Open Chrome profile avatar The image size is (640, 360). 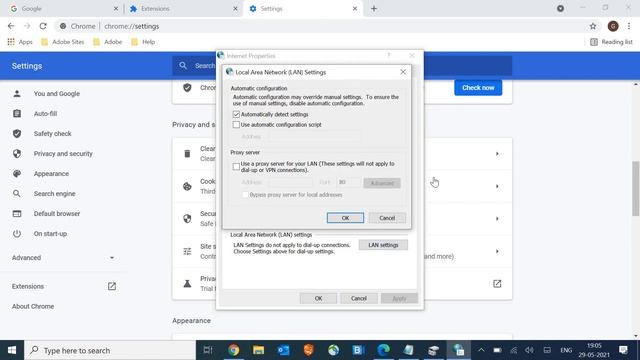click(x=613, y=26)
